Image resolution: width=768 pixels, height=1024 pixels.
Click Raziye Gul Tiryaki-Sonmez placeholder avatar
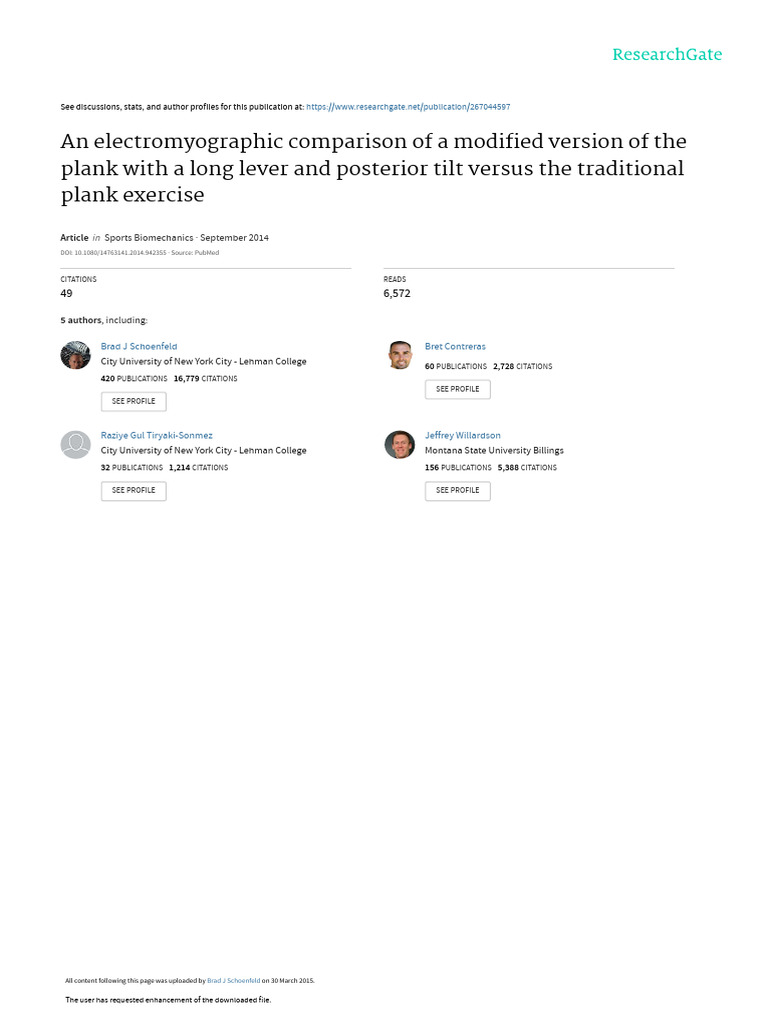click(76, 444)
